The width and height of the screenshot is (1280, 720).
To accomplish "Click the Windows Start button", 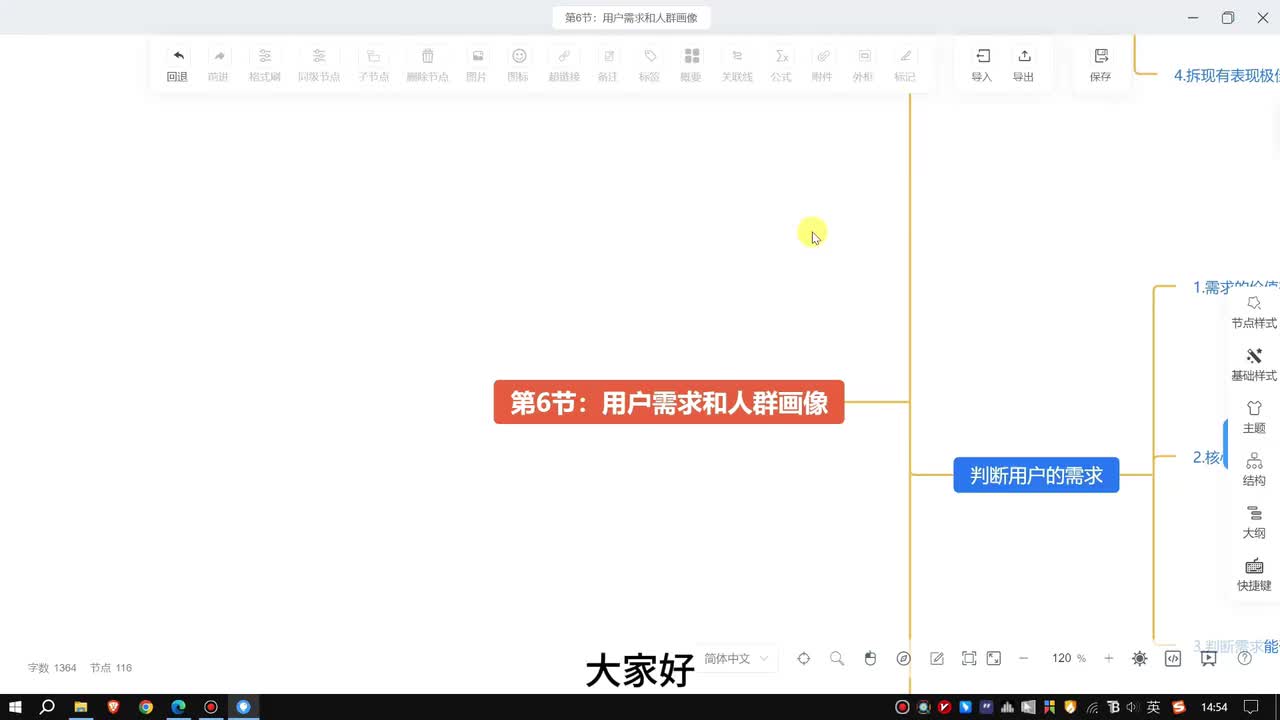I will coord(16,707).
